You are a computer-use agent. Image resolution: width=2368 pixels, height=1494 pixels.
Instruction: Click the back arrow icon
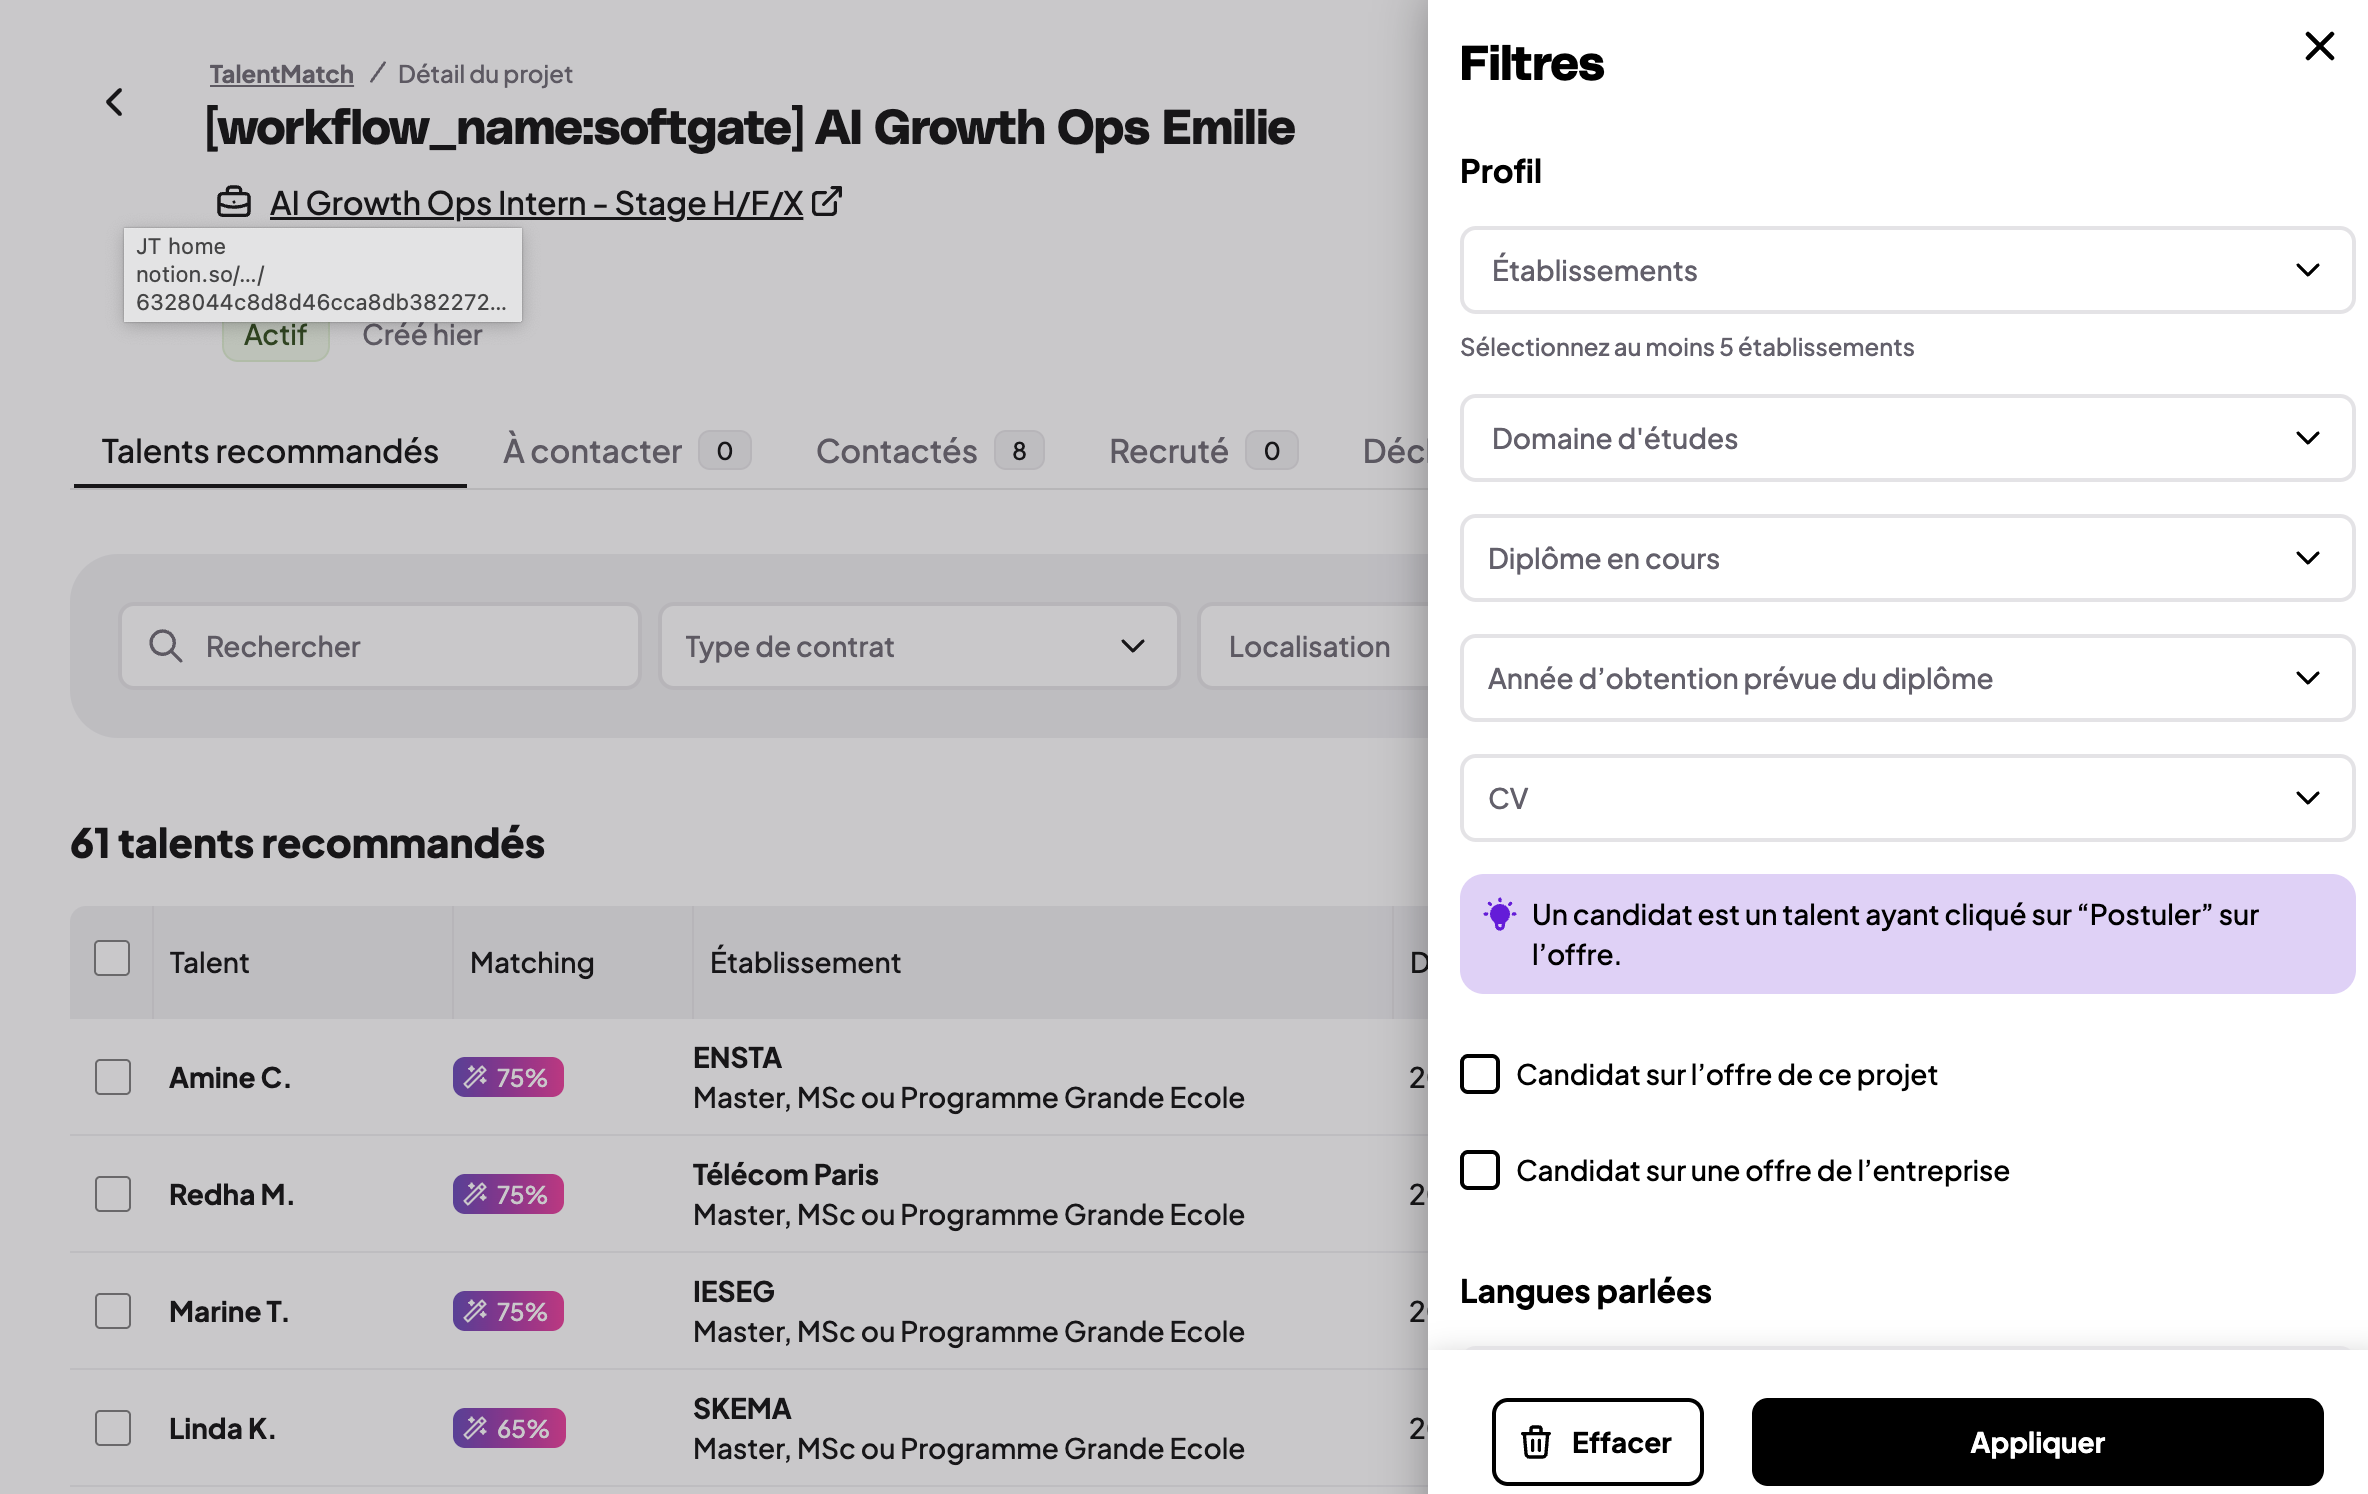coord(115,101)
